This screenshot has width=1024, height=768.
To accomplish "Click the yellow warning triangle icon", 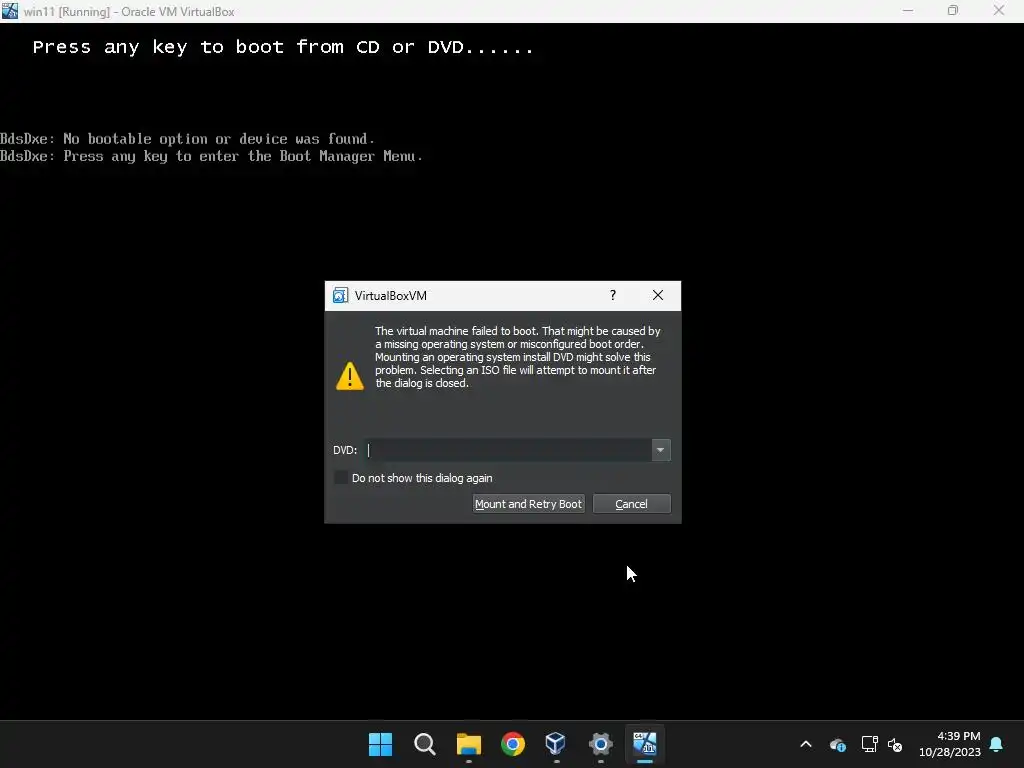I will click(350, 376).
